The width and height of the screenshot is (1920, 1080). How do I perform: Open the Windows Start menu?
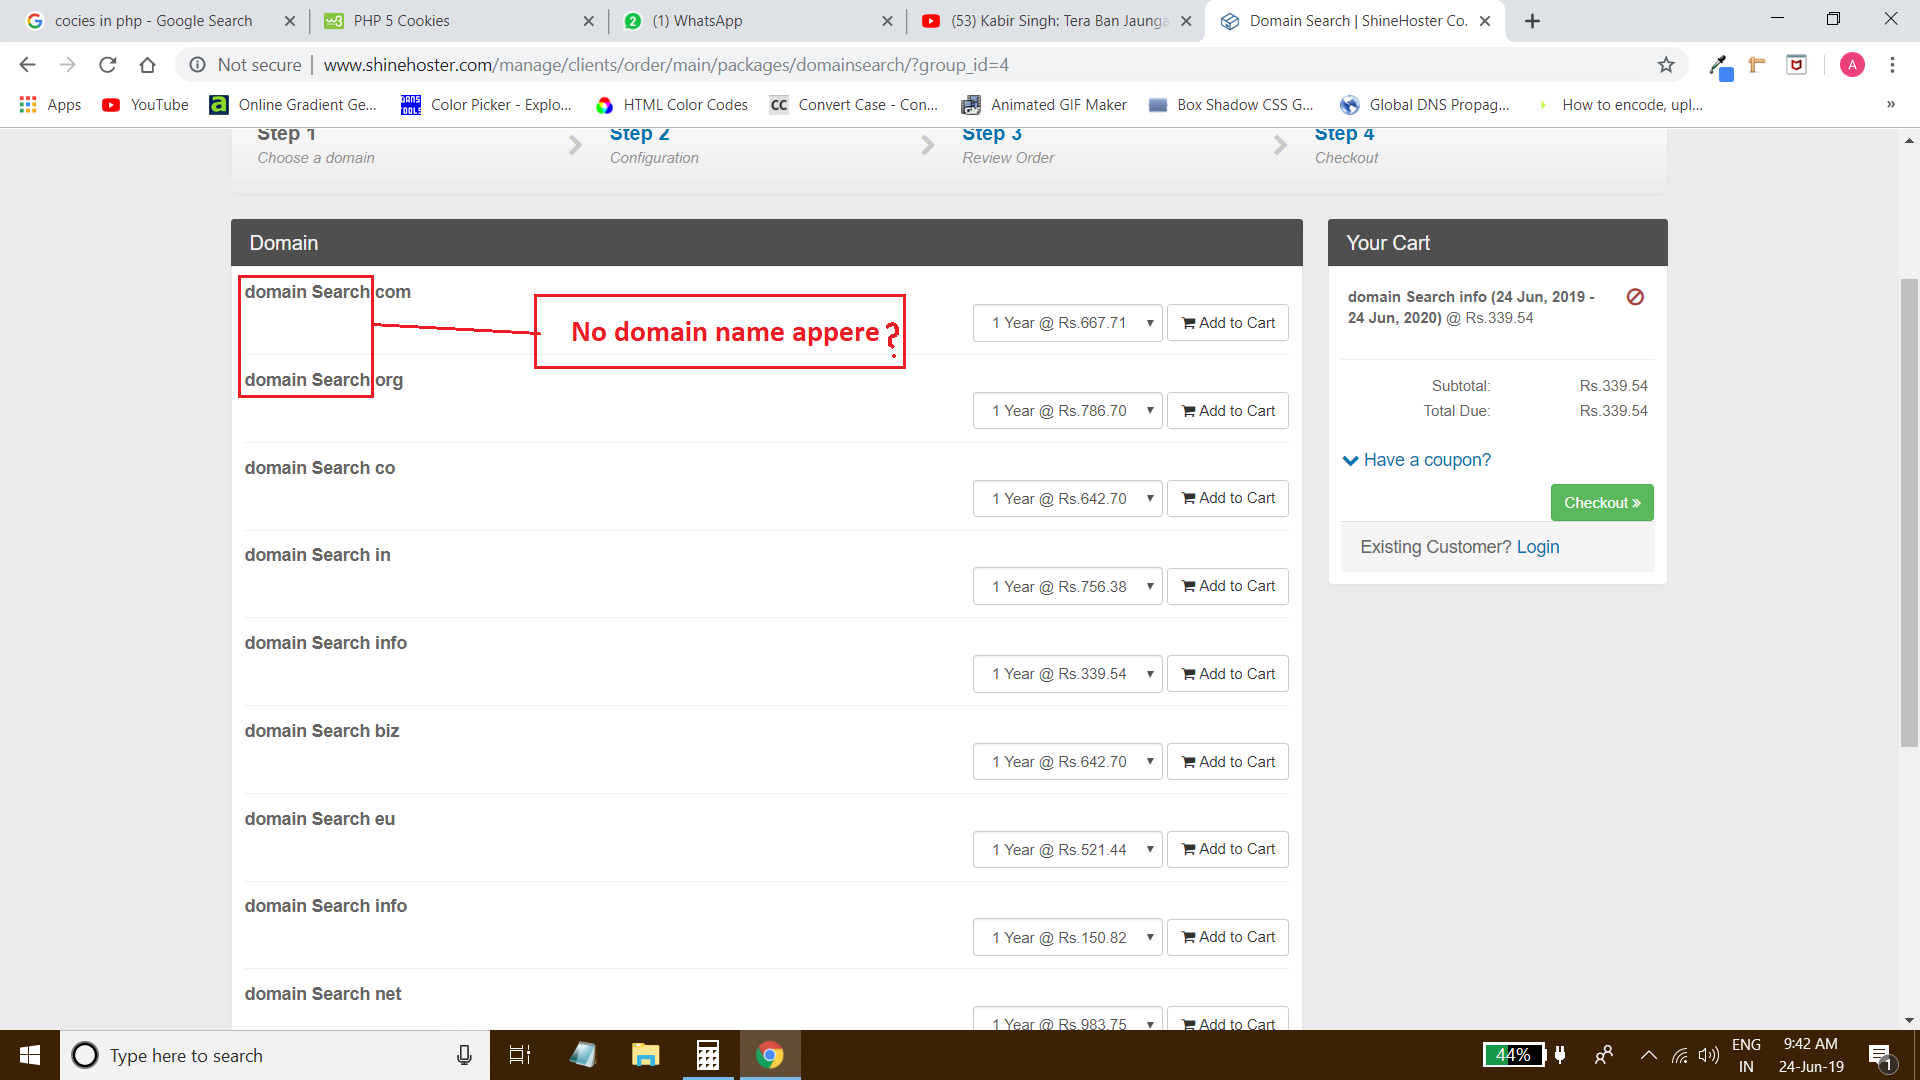tap(30, 1055)
